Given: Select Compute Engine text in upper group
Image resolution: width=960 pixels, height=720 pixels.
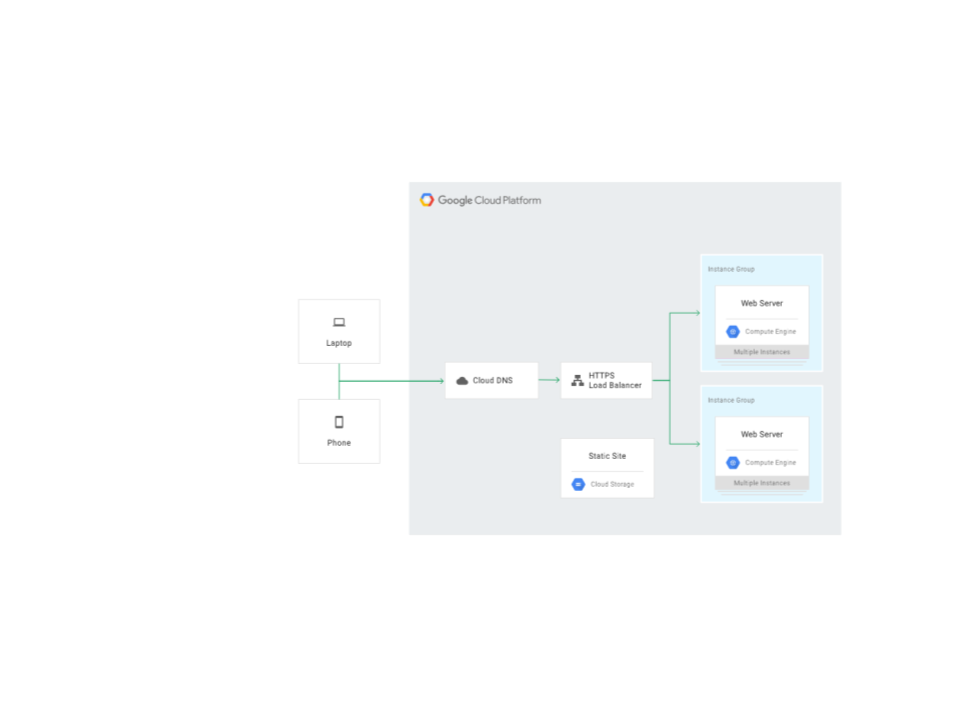Looking at the screenshot, I should (x=770, y=332).
